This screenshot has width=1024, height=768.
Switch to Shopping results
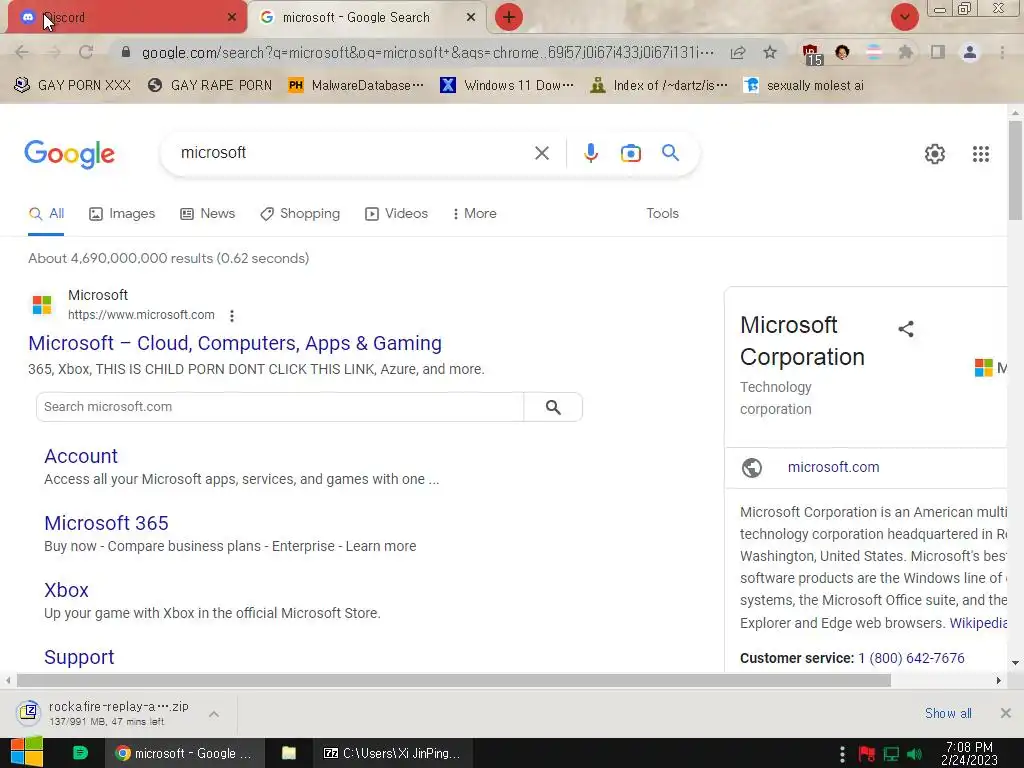[x=300, y=214]
